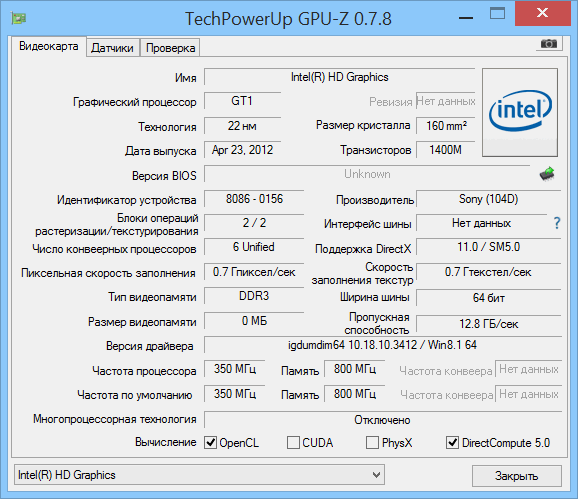Click the Закрыть button

coord(516,476)
